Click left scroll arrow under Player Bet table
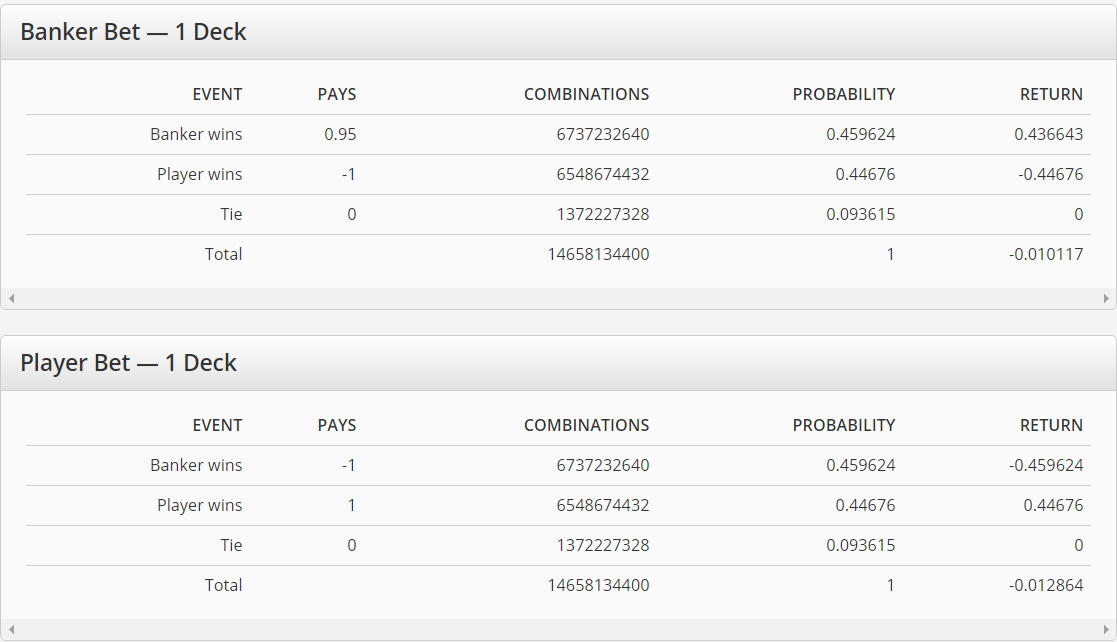1117x642 pixels. coord(10,629)
